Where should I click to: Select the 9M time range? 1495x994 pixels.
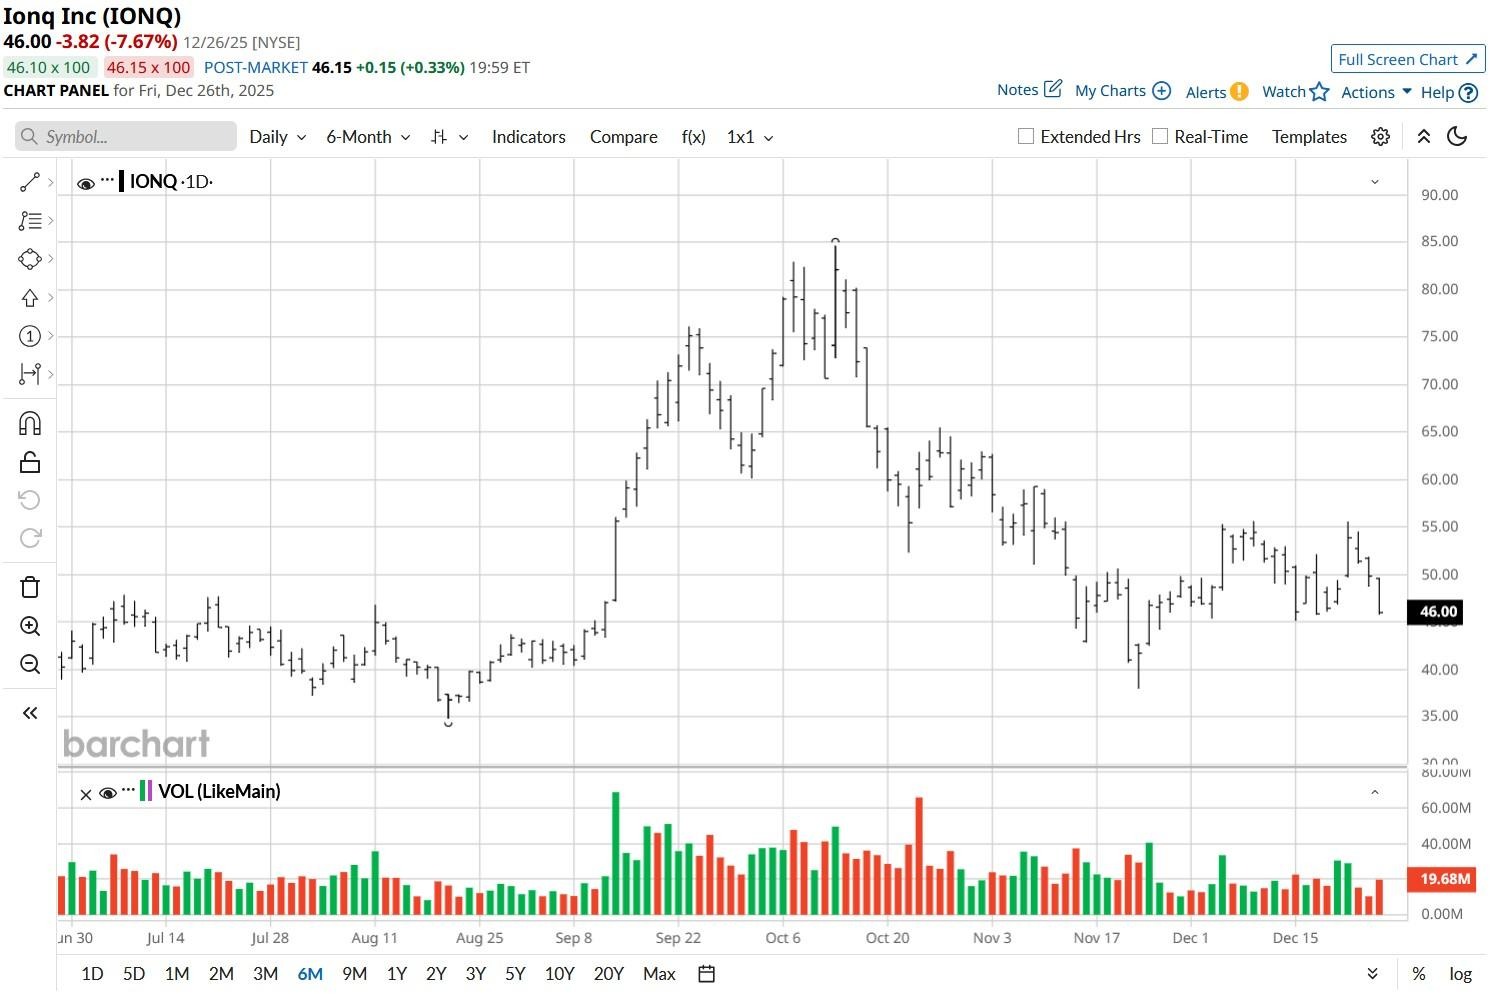pyautogui.click(x=354, y=974)
